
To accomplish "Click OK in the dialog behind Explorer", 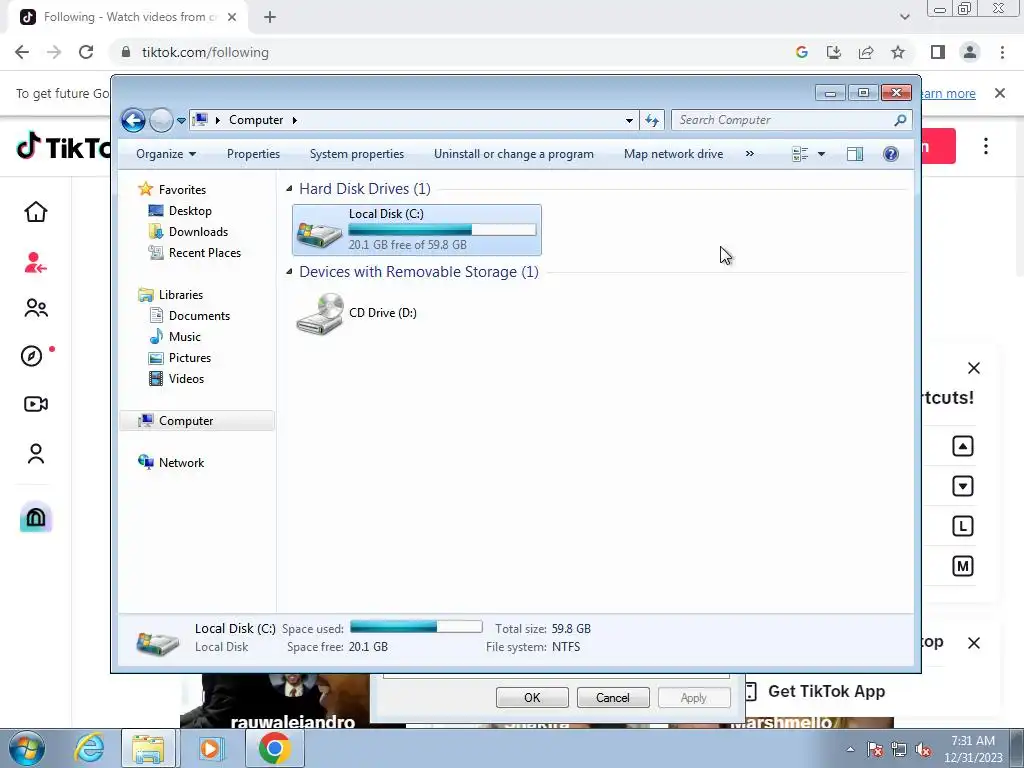I will pyautogui.click(x=532, y=697).
